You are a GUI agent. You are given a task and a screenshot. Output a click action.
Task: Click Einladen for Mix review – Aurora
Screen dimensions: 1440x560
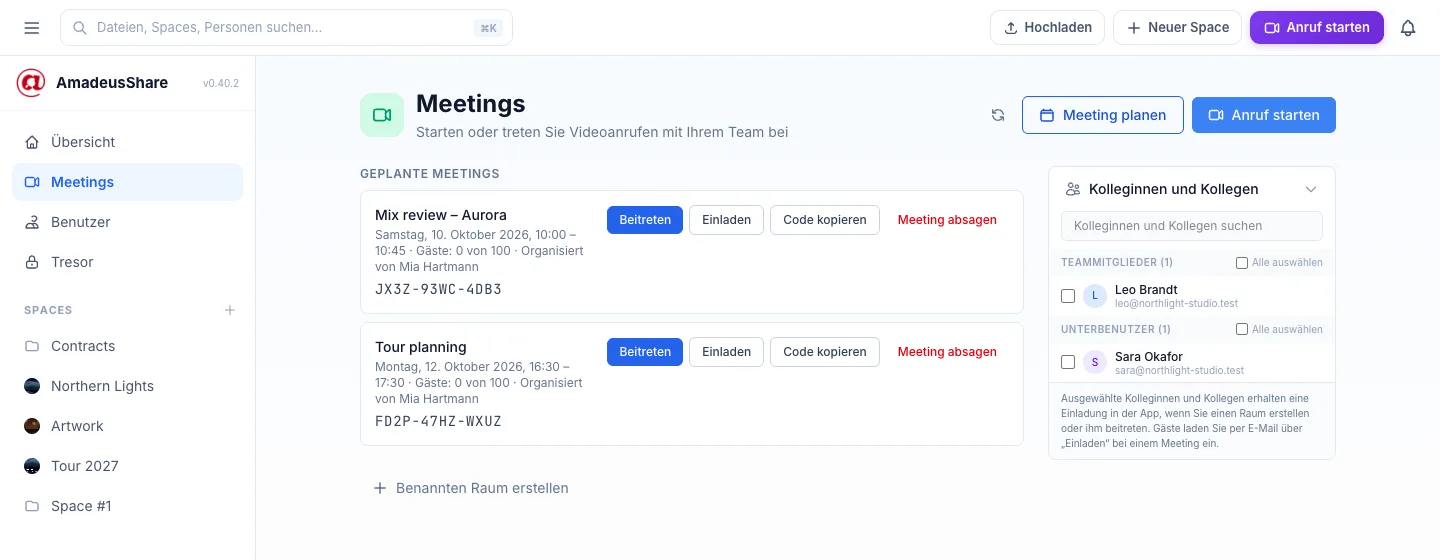[x=726, y=220]
